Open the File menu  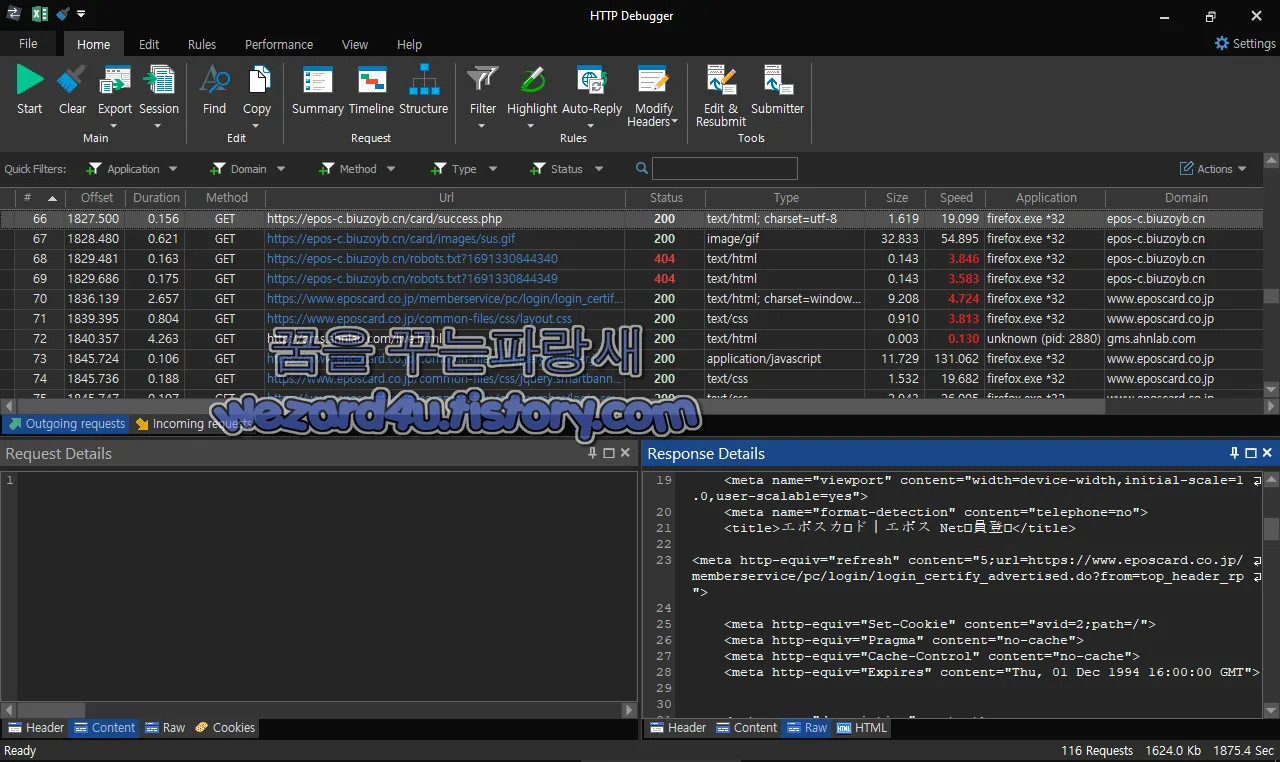[28, 44]
